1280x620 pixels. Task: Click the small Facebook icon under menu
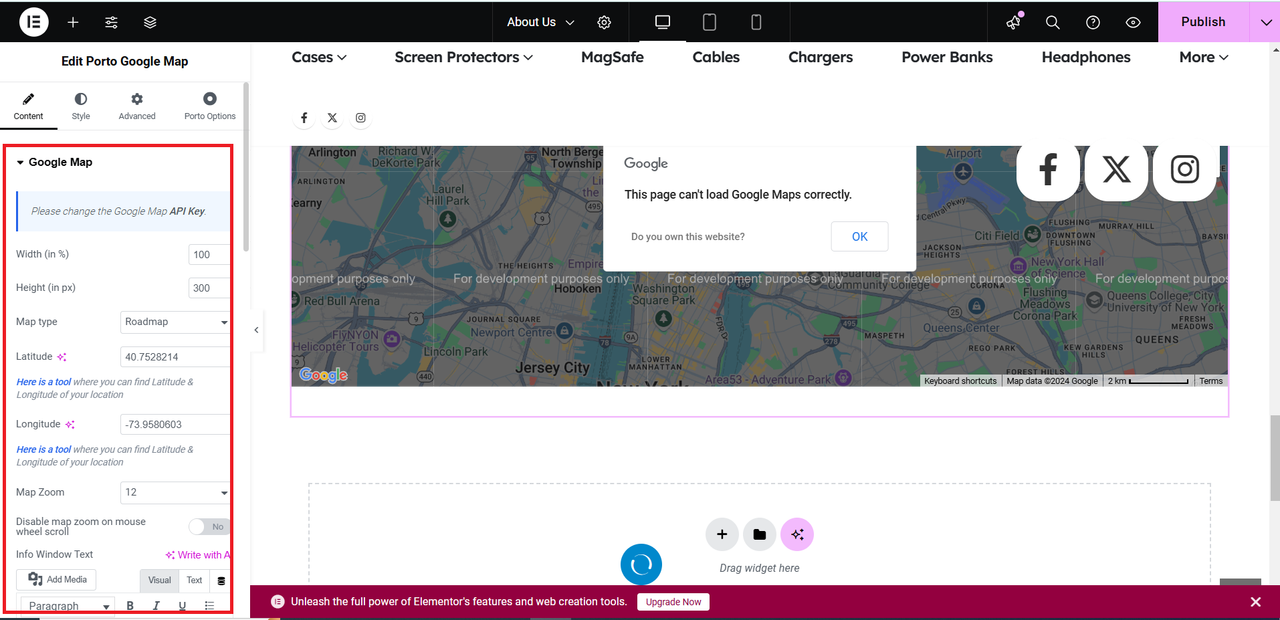pos(304,118)
